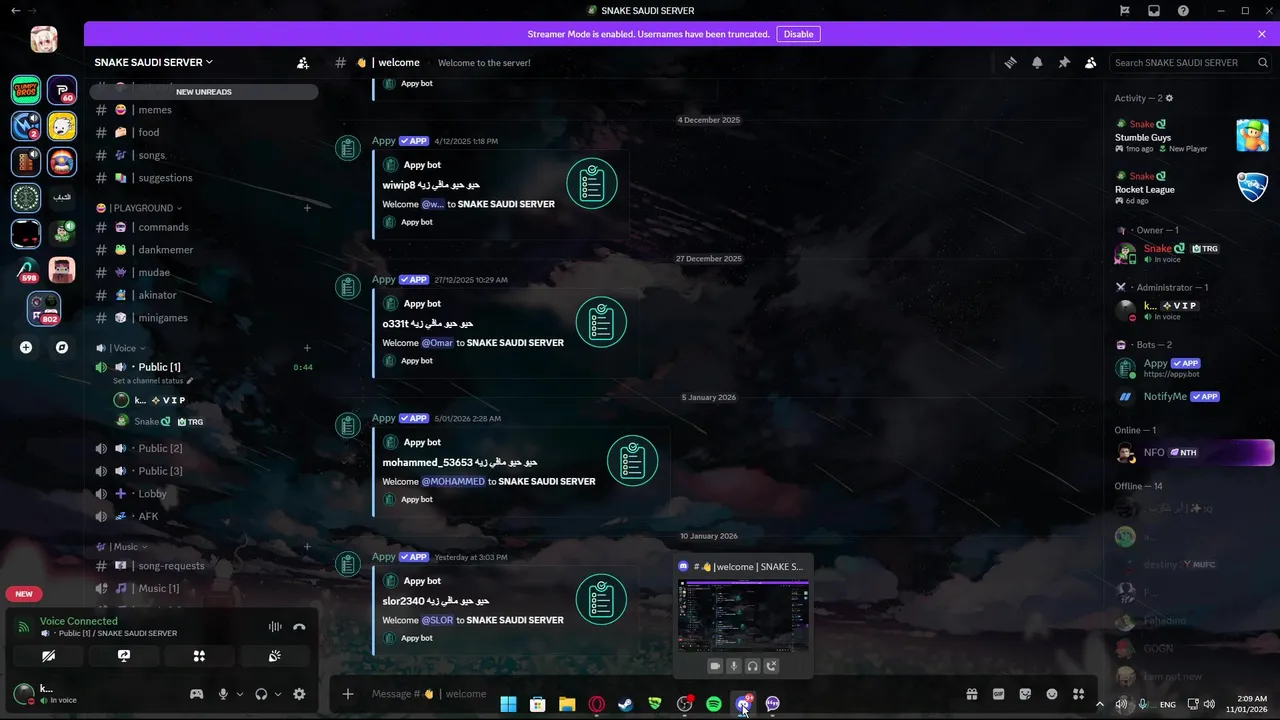Open NFO member in Online list
Screen dimensions: 1280x720
coord(1193,453)
